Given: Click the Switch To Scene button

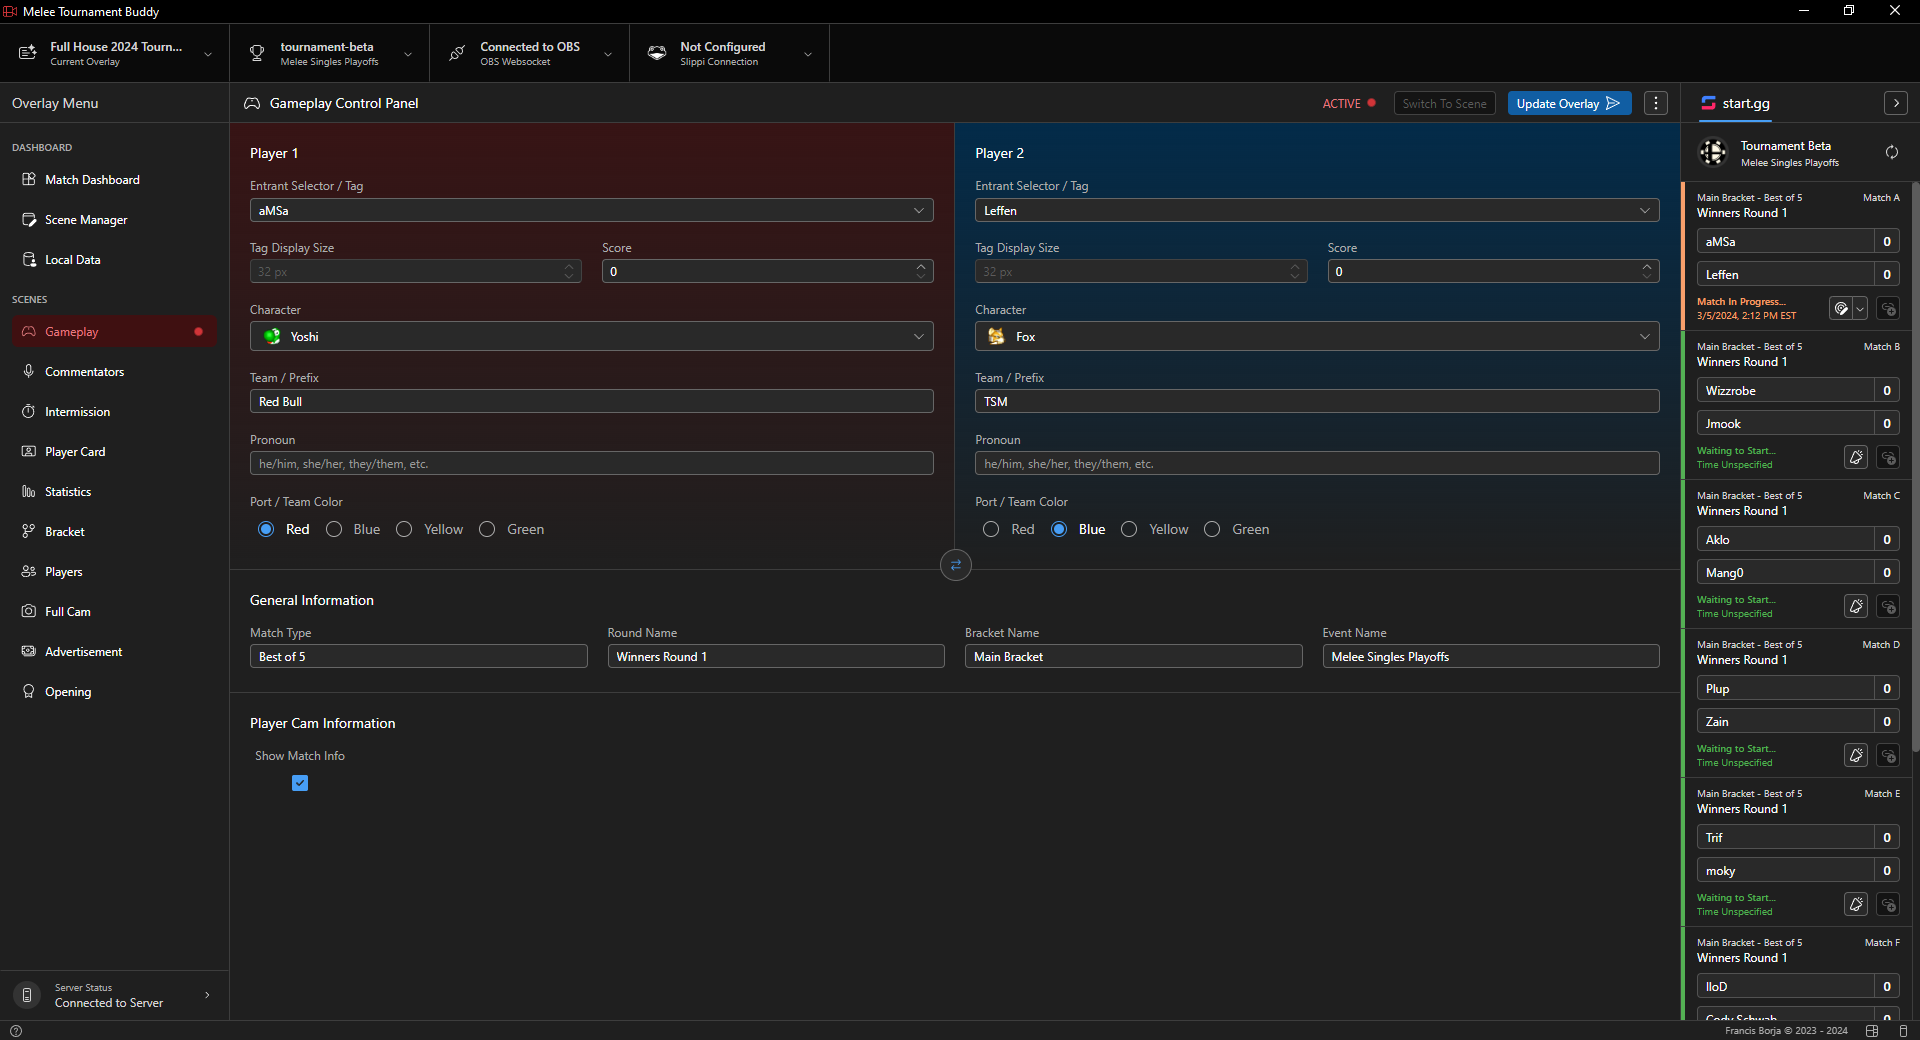Looking at the screenshot, I should point(1444,104).
